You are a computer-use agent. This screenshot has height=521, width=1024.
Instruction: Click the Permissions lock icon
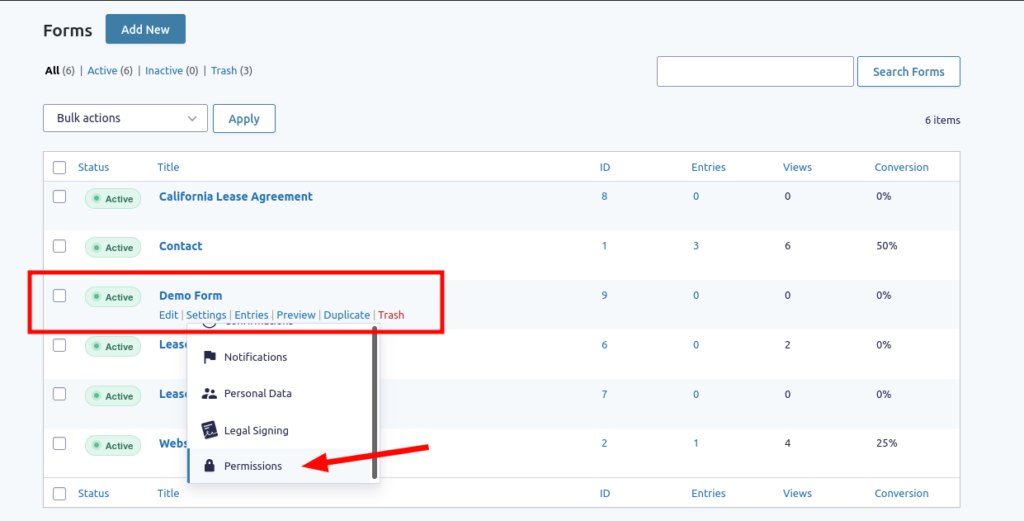coord(209,466)
